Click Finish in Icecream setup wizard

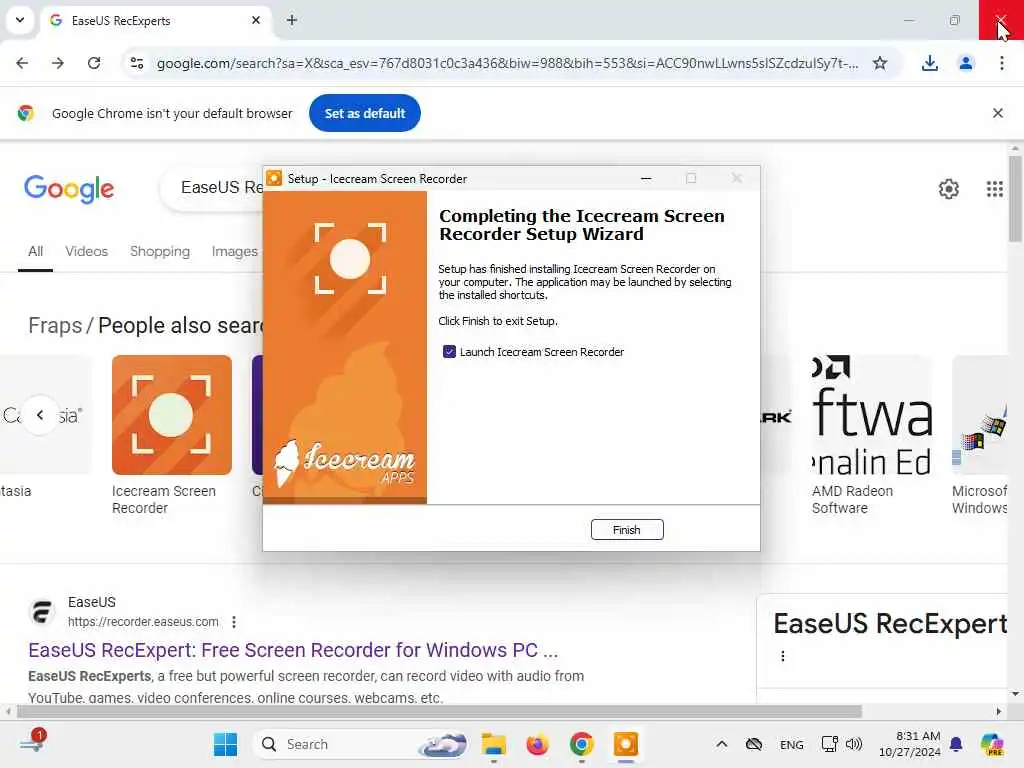[x=627, y=530]
